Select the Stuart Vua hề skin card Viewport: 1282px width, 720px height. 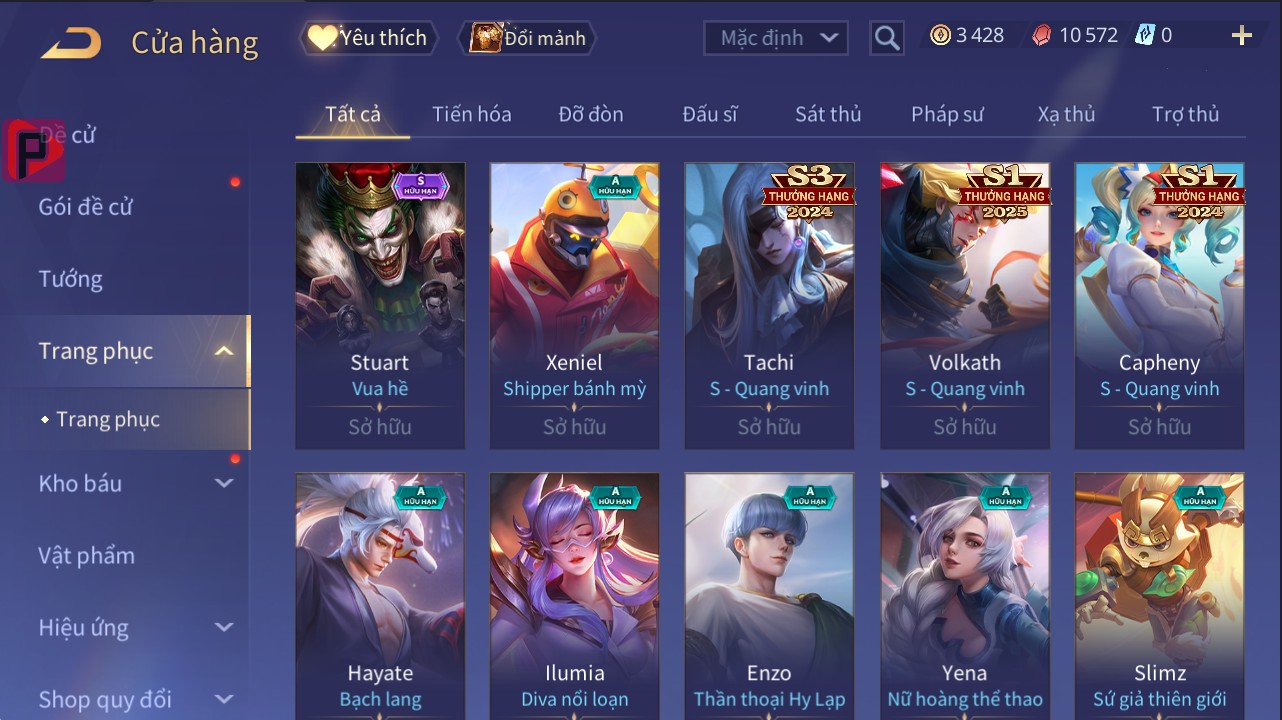click(x=380, y=306)
